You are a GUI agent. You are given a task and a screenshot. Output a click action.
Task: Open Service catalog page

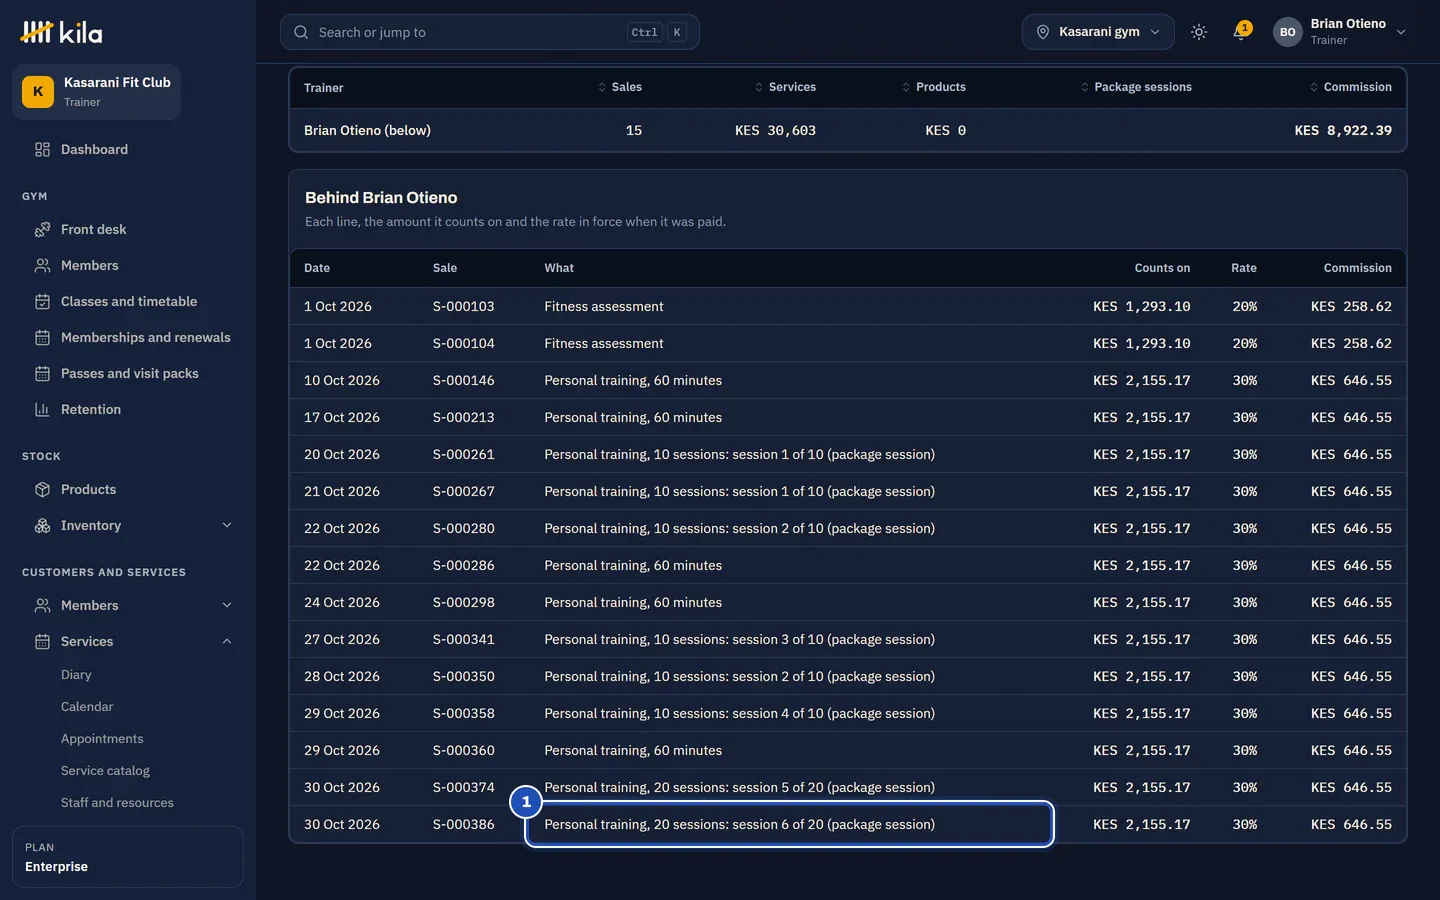point(105,771)
